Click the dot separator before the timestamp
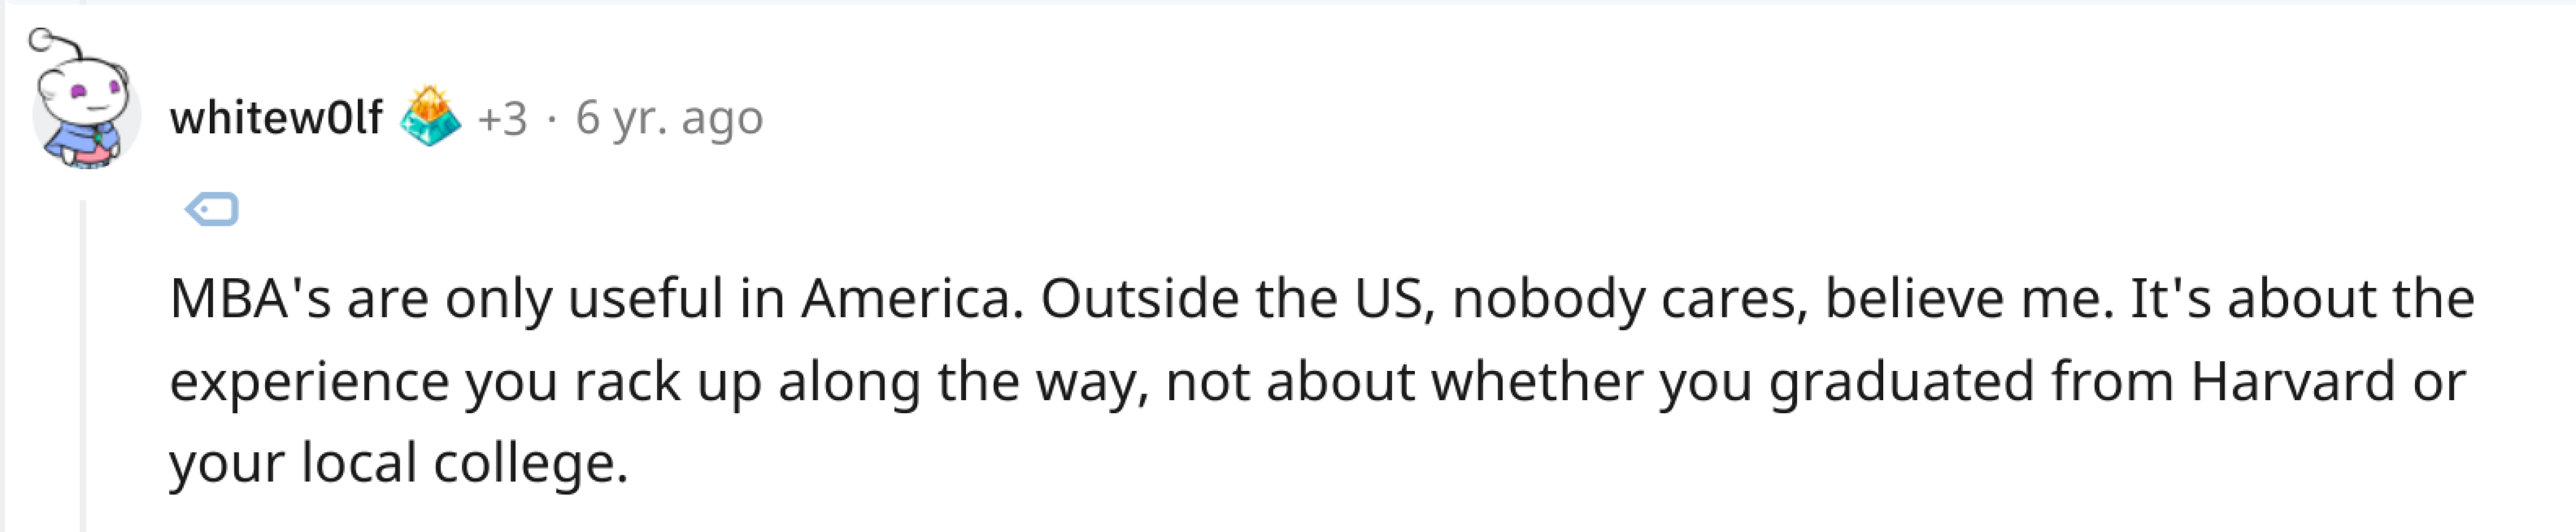The width and height of the screenshot is (2576, 532). pos(551,119)
